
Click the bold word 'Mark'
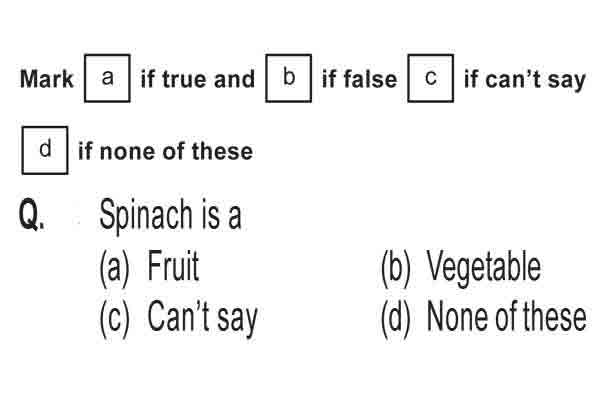46,80
